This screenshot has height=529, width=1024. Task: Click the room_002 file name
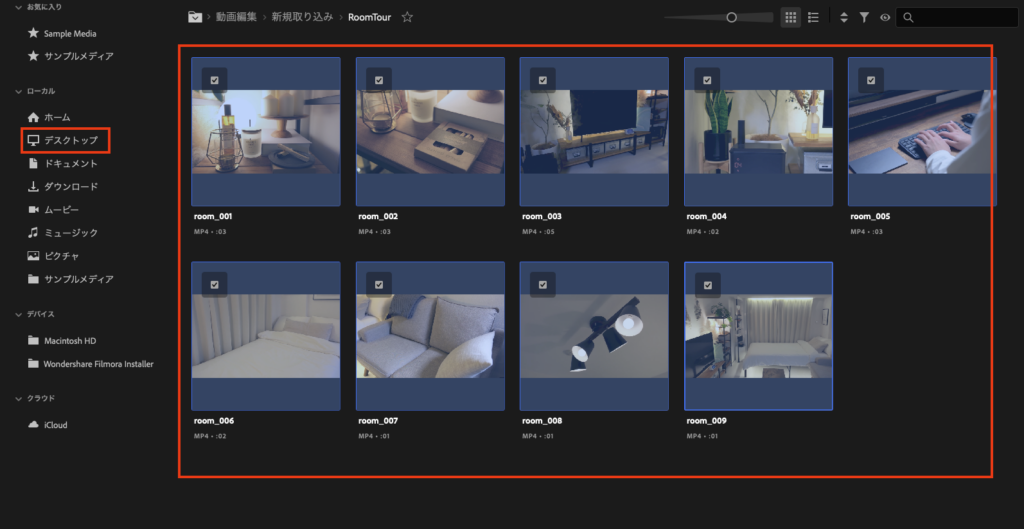(378, 216)
